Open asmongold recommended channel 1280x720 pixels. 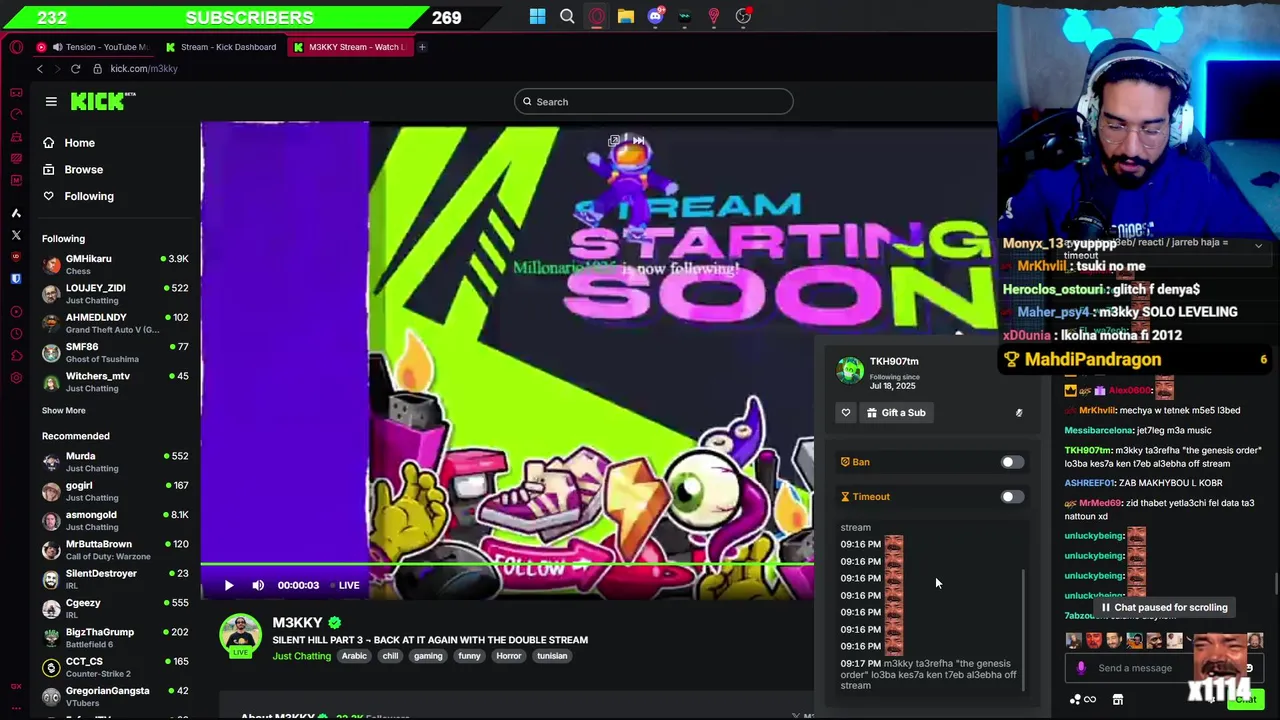[x=115, y=520]
